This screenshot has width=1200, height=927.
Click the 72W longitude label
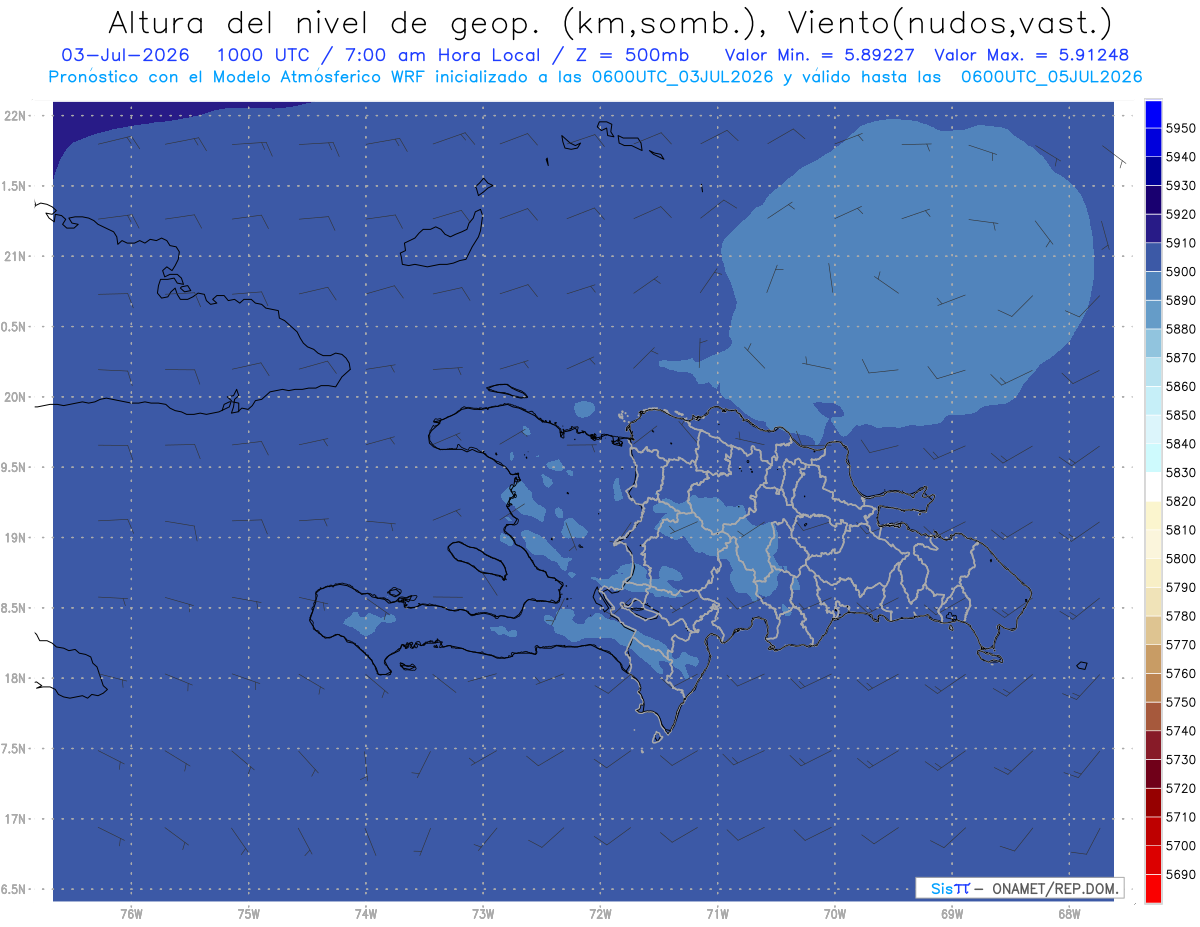pos(600,914)
